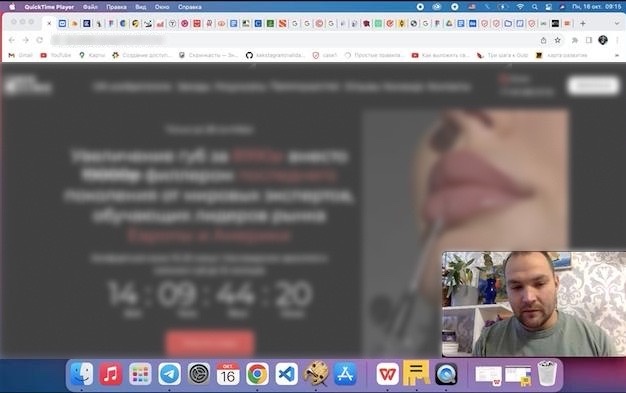Add a new tab with plus button
Viewport: 626px width, 393px height.
583,24
